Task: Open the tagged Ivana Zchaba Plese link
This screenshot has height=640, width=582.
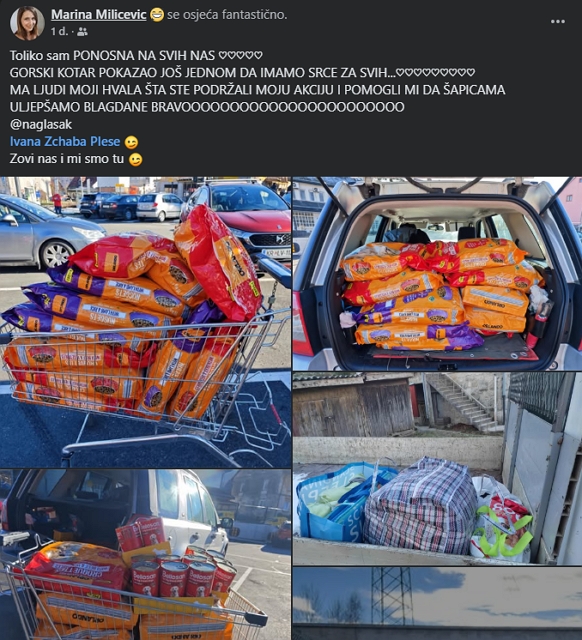Action: point(65,142)
